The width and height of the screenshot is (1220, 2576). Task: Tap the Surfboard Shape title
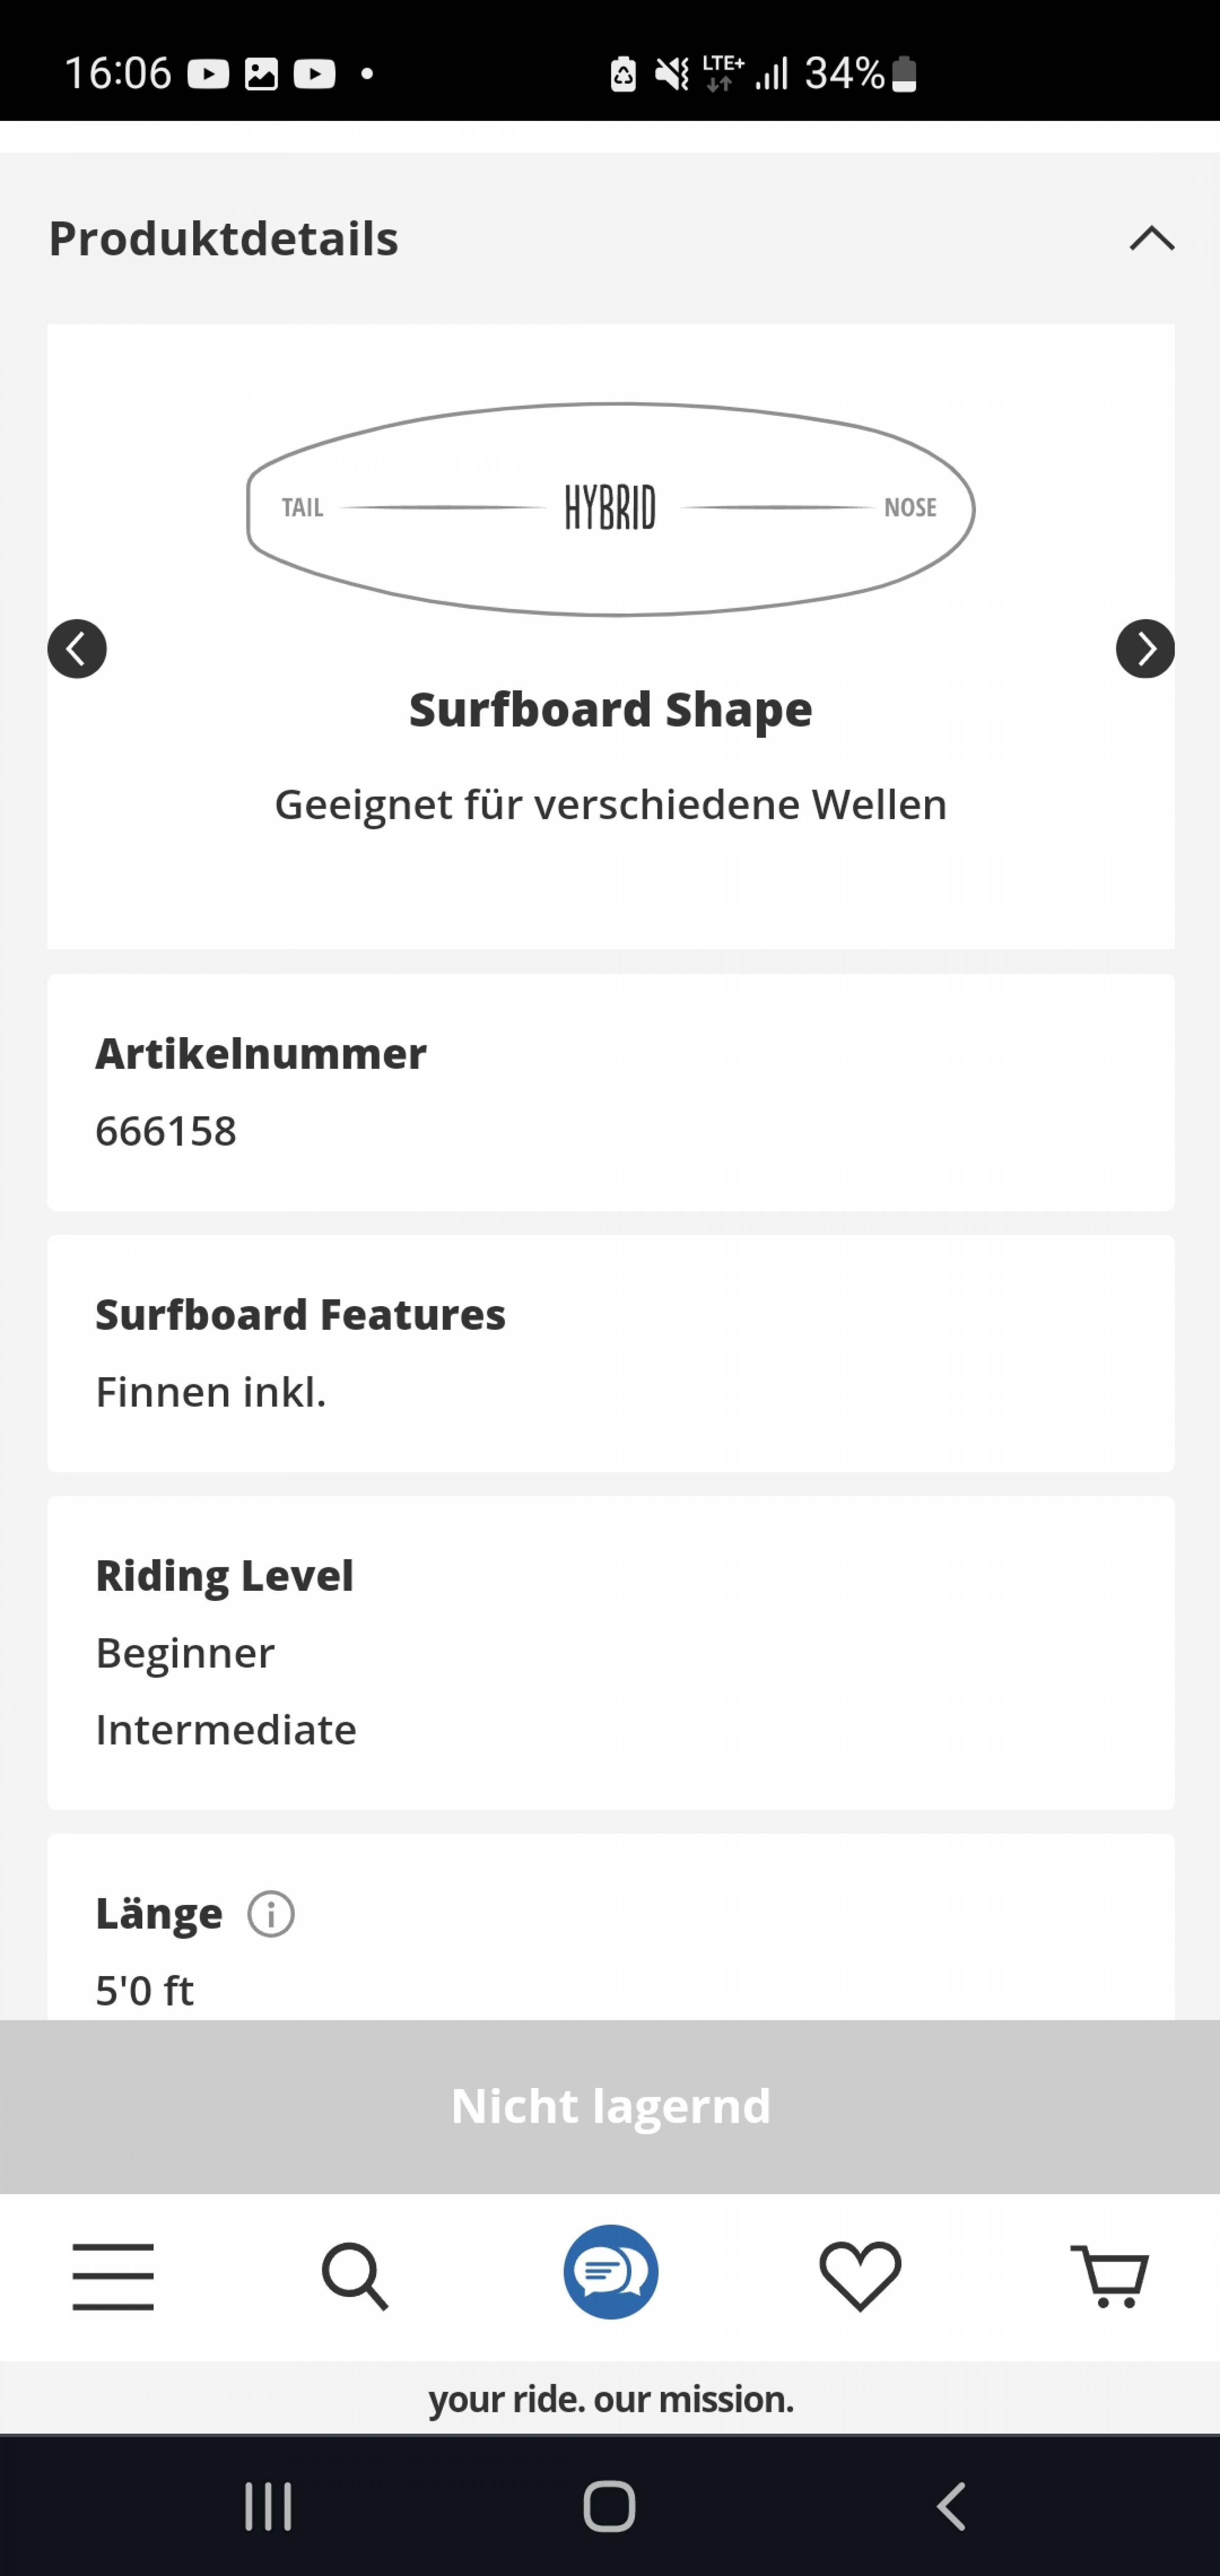610,709
